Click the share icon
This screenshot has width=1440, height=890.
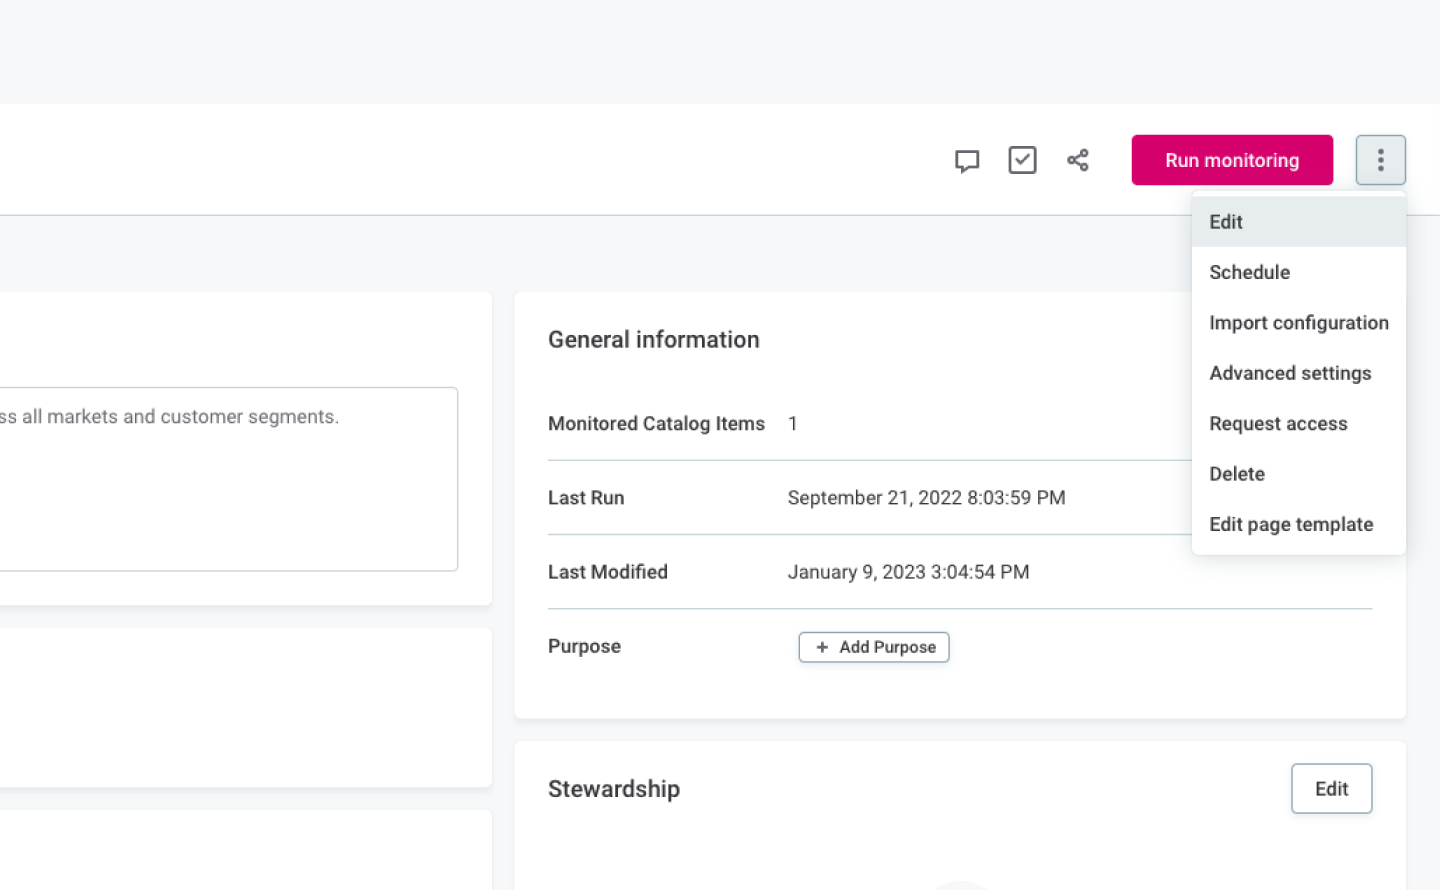1077,160
